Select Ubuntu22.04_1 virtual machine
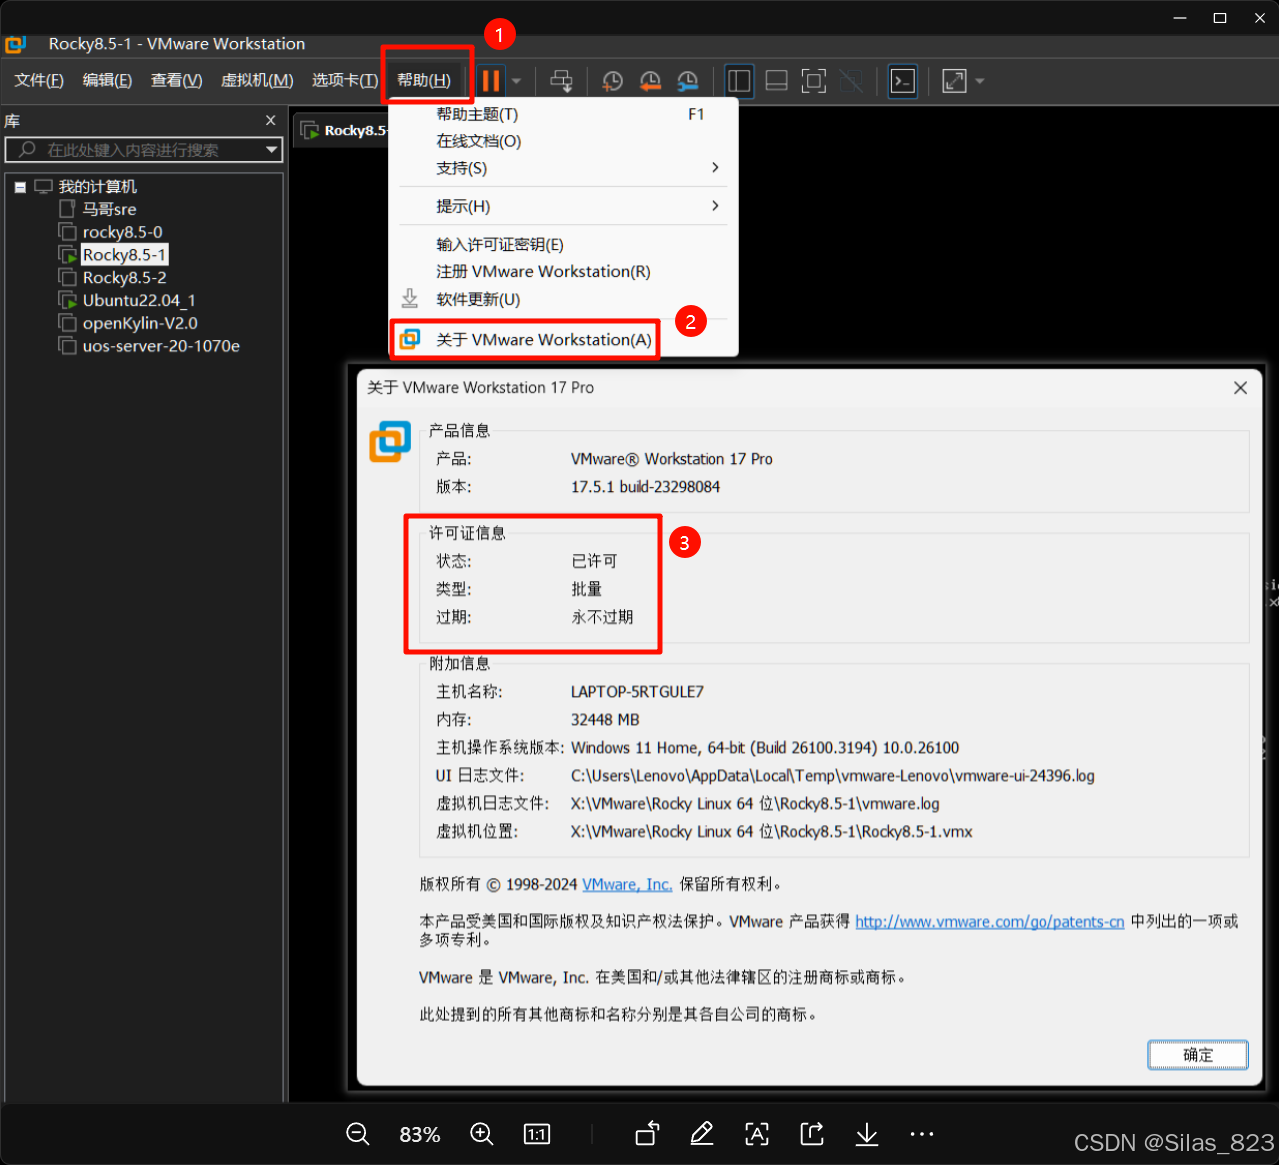 [x=139, y=300]
